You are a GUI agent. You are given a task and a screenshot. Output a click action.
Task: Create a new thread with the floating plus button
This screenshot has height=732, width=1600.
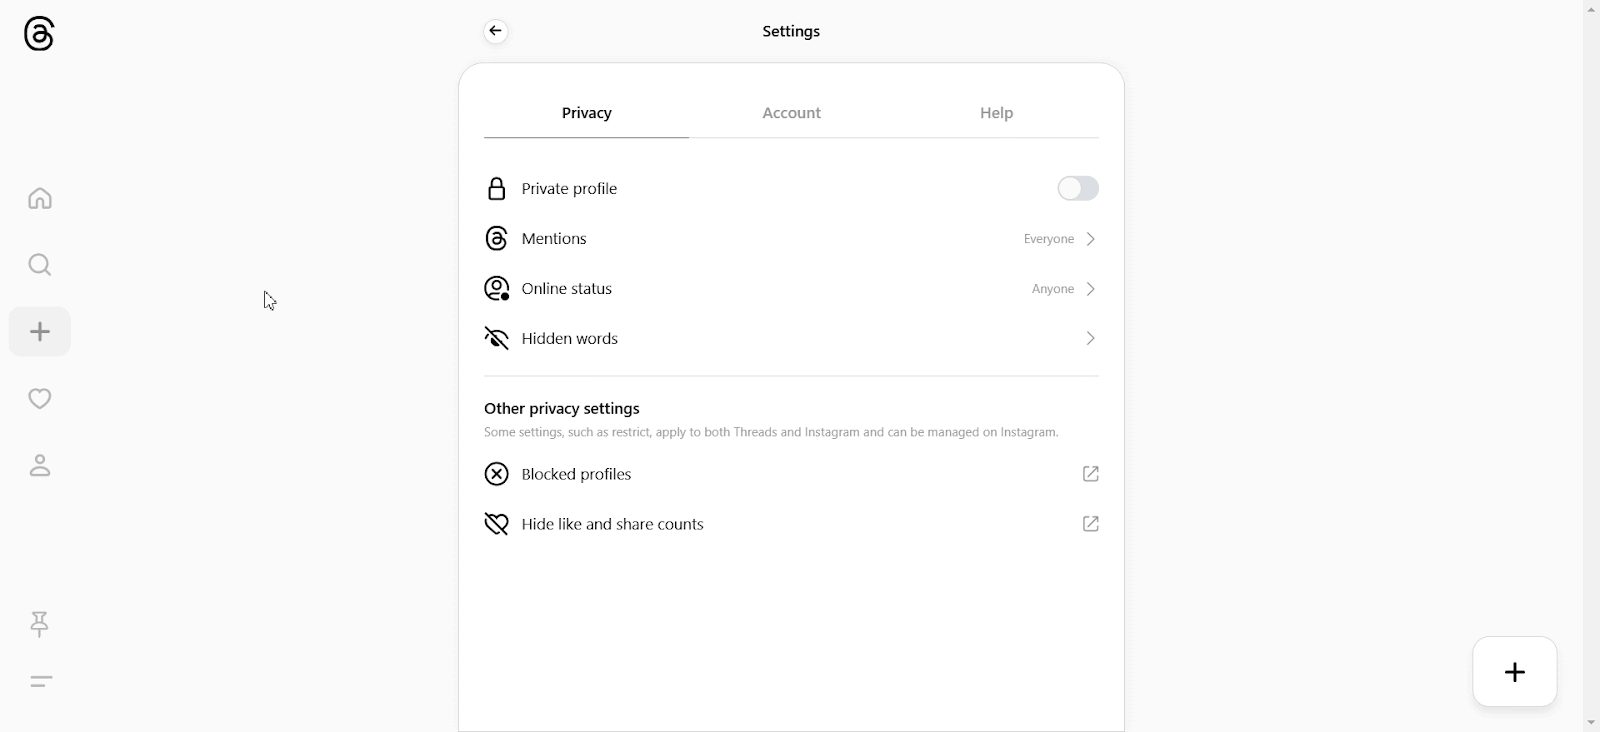tap(1513, 671)
